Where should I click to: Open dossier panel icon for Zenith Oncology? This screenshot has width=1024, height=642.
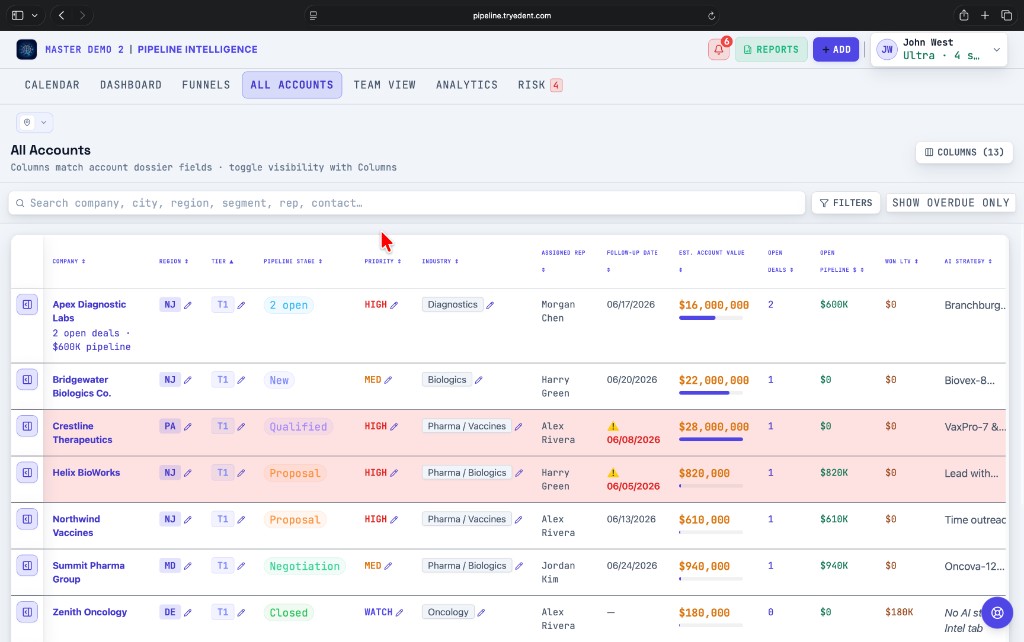pos(27,612)
